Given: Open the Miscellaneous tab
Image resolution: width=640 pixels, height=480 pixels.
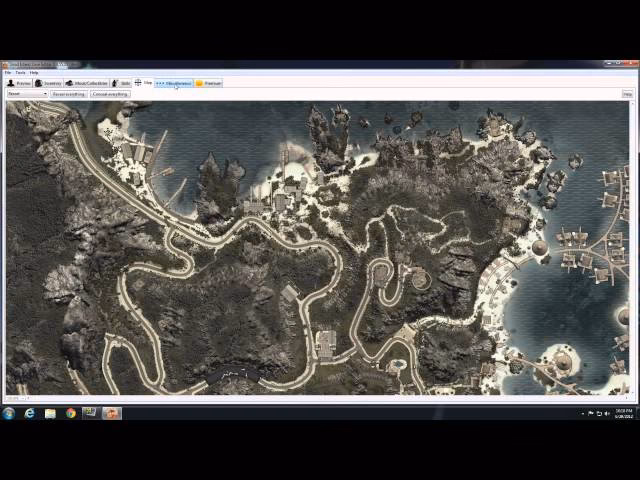Looking at the screenshot, I should (x=174, y=83).
